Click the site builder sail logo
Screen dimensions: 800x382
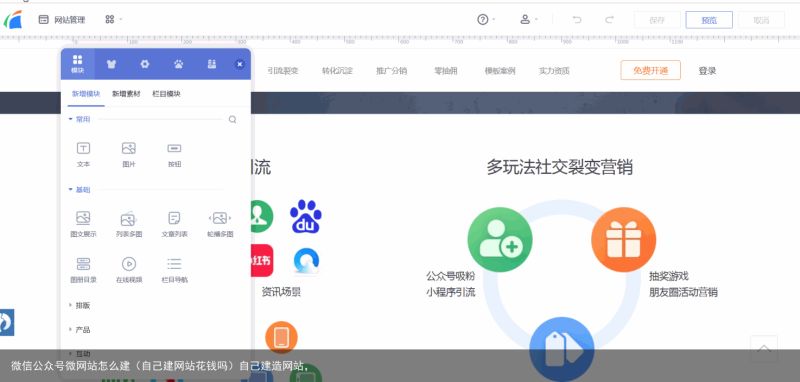click(x=13, y=20)
